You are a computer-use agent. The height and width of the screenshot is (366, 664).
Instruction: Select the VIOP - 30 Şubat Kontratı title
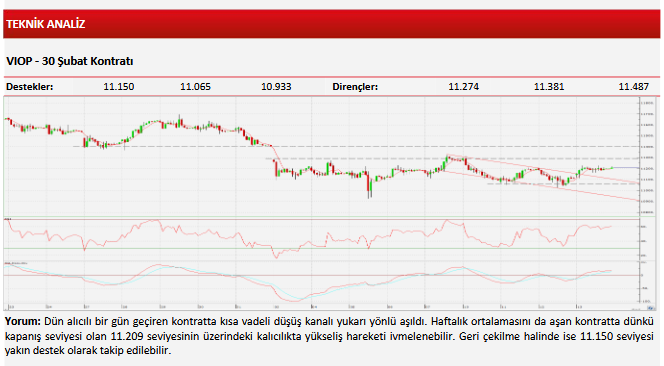tap(69, 61)
